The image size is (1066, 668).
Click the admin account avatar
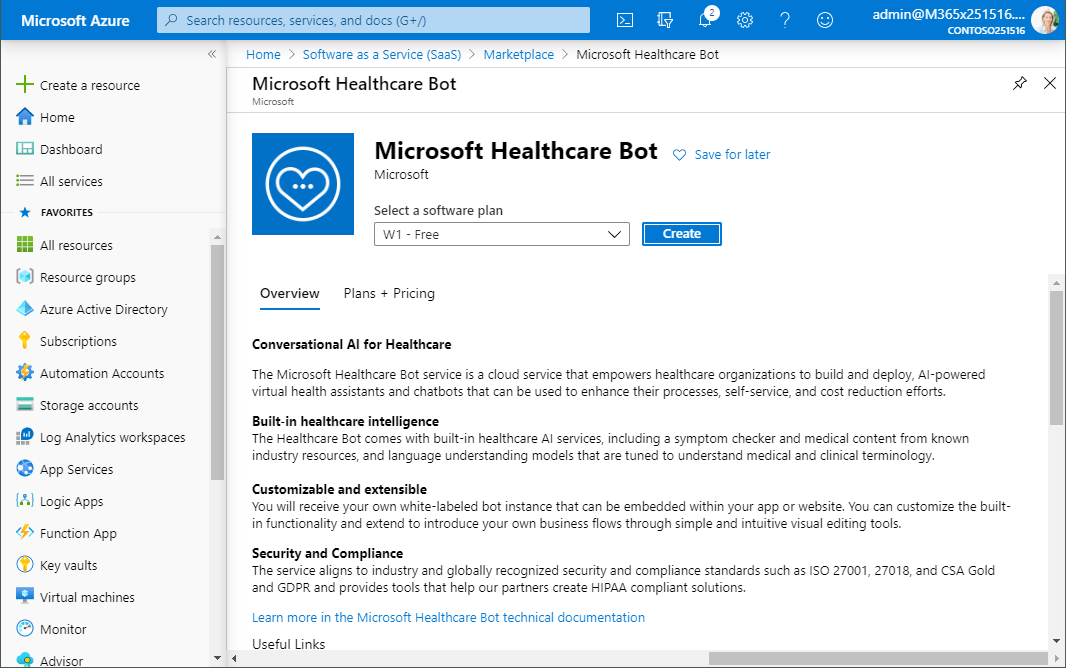pyautogui.click(x=1044, y=20)
